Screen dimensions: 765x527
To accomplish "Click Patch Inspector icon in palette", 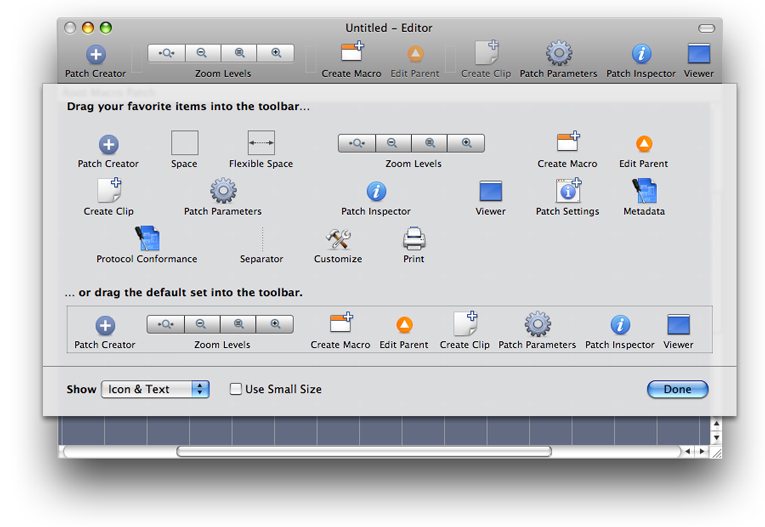I will tap(376, 191).
